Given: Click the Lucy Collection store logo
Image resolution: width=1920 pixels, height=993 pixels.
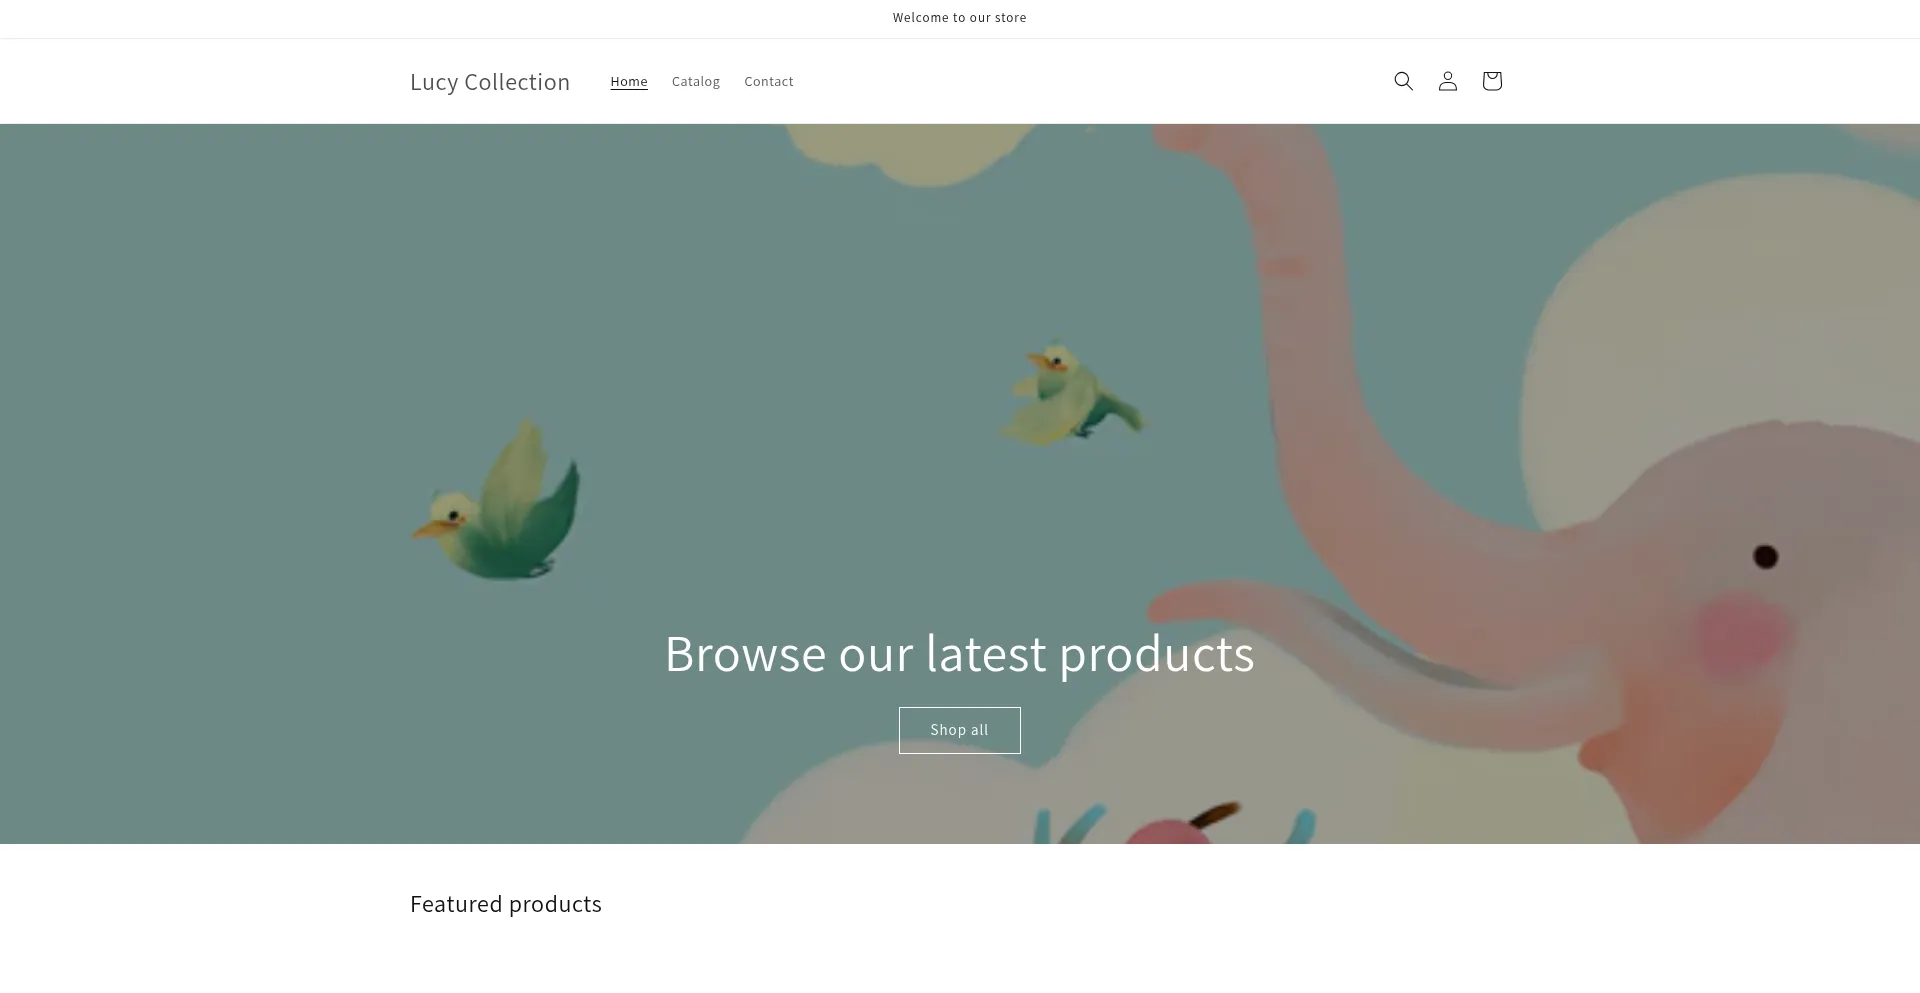Looking at the screenshot, I should pyautogui.click(x=490, y=82).
